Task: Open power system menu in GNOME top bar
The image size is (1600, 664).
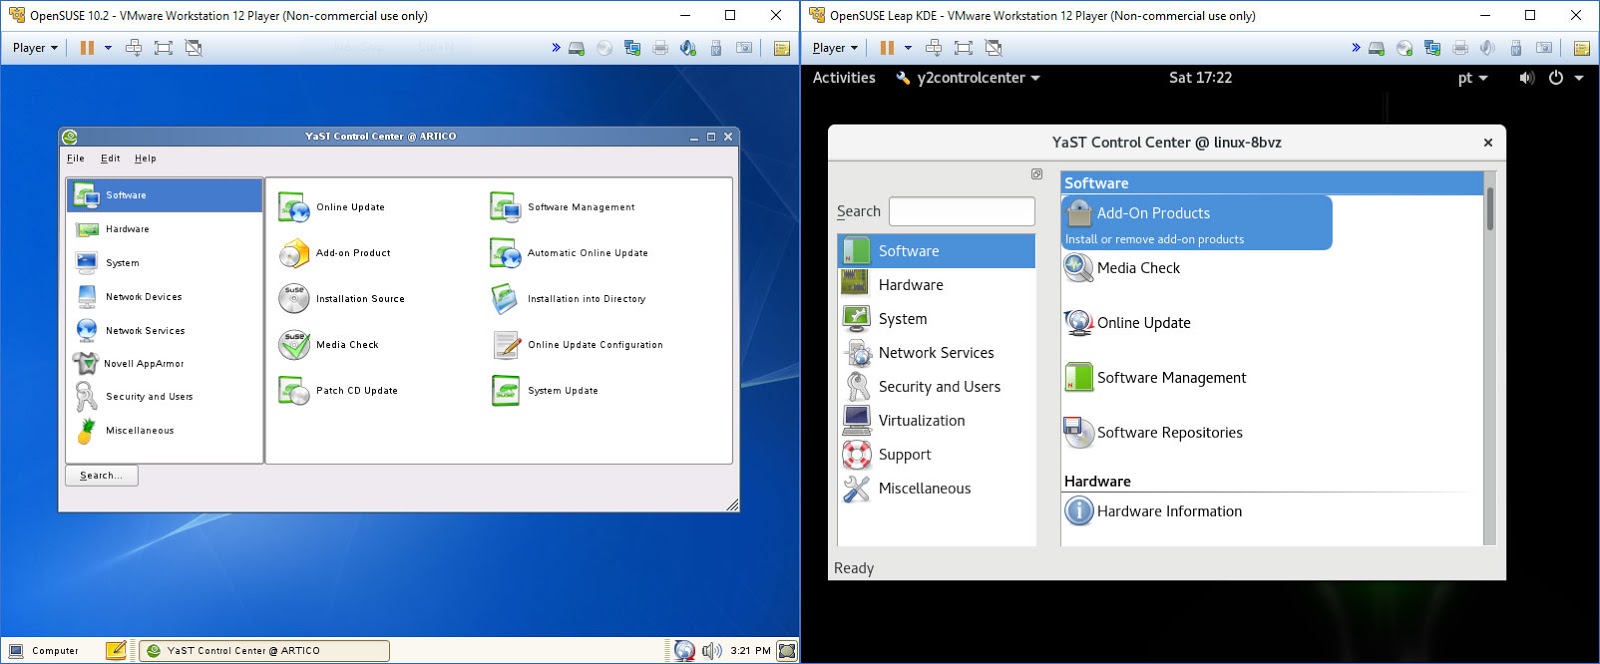Action: coord(1565,78)
